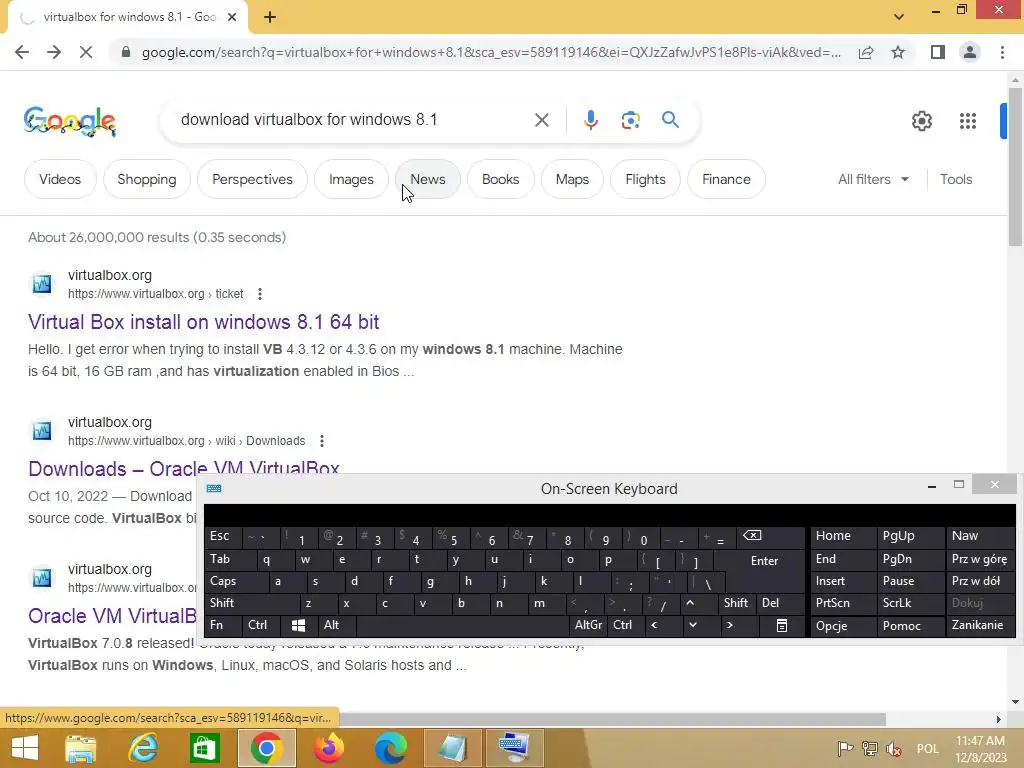Filter results by Flights
Image resolution: width=1024 pixels, height=768 pixels.
click(x=645, y=179)
